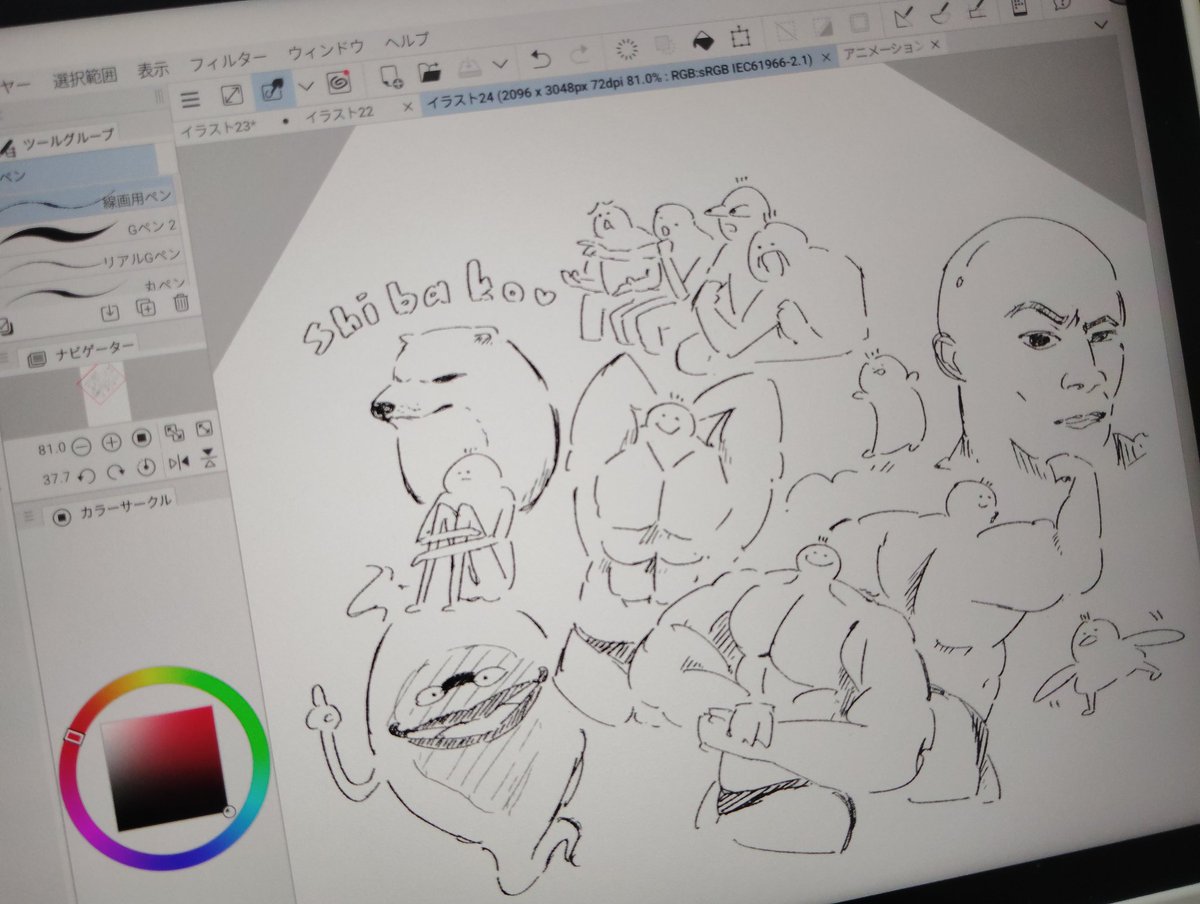Undo the last stroke with Undo arrow
The image size is (1200, 904).
(541, 59)
